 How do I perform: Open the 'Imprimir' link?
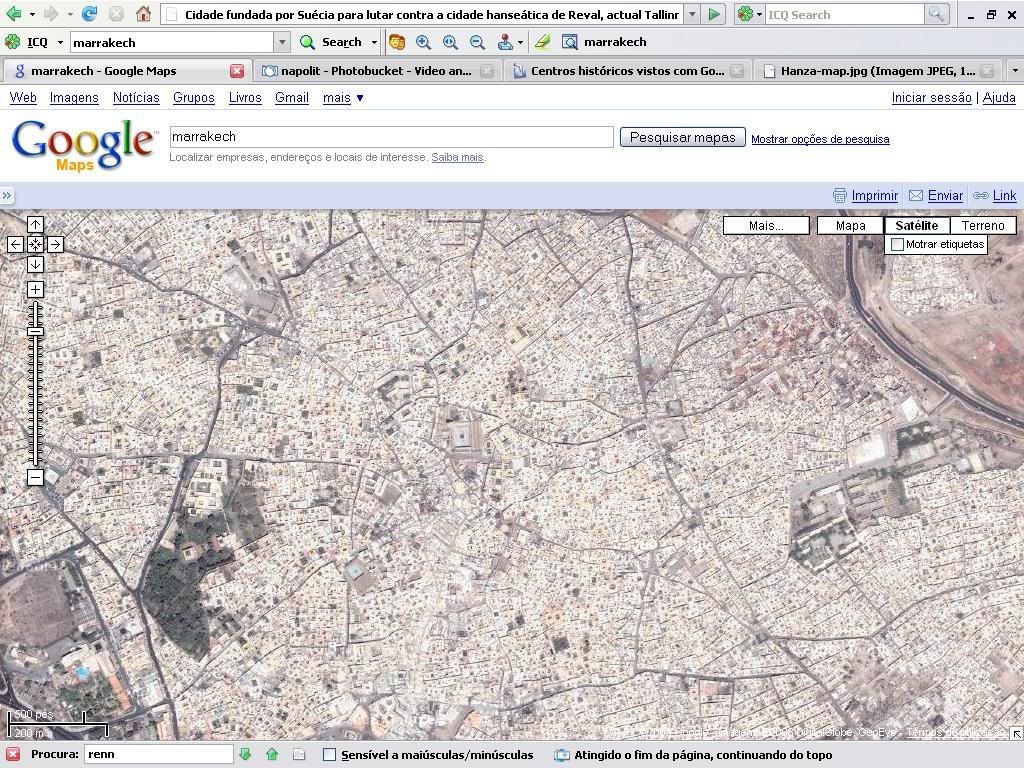[x=873, y=196]
